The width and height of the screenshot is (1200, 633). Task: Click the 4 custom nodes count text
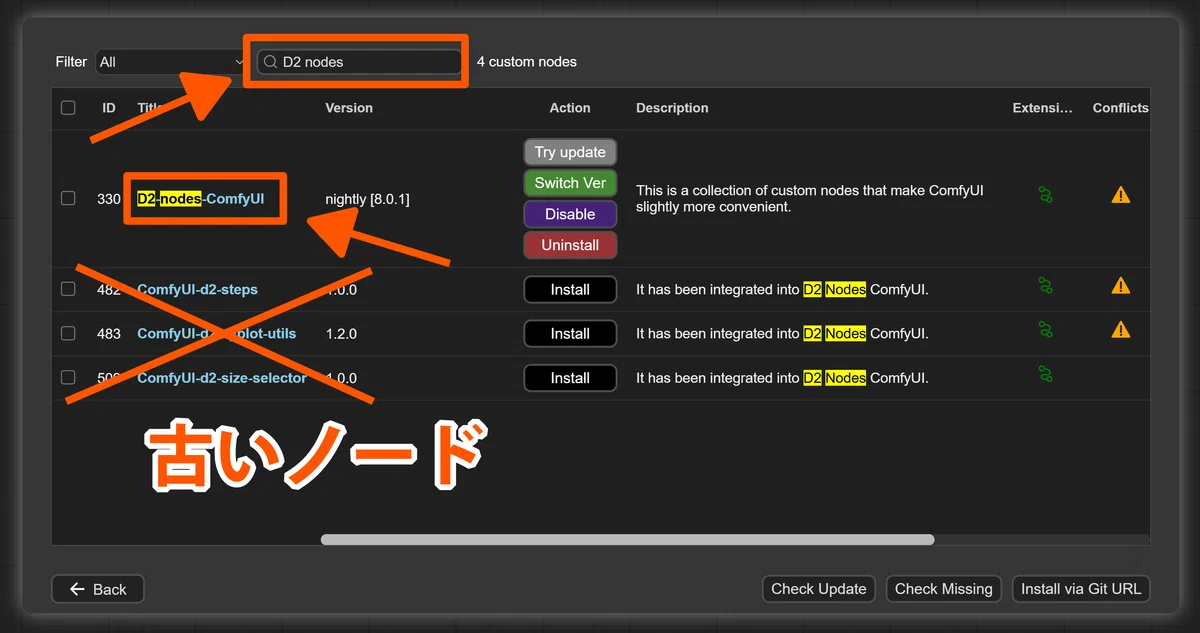[527, 62]
